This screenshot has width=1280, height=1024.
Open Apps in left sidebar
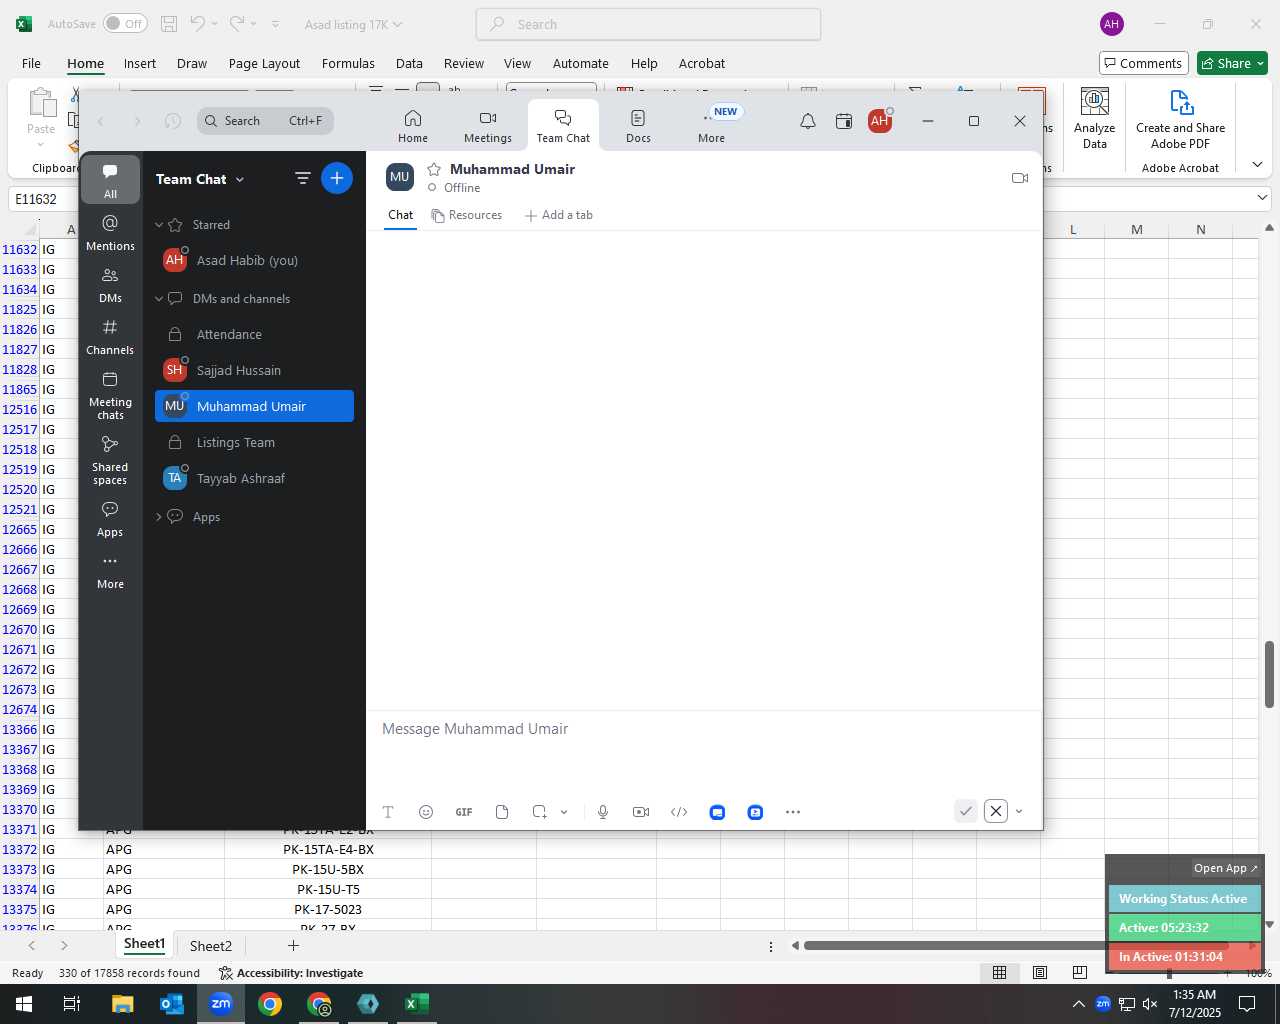110,519
